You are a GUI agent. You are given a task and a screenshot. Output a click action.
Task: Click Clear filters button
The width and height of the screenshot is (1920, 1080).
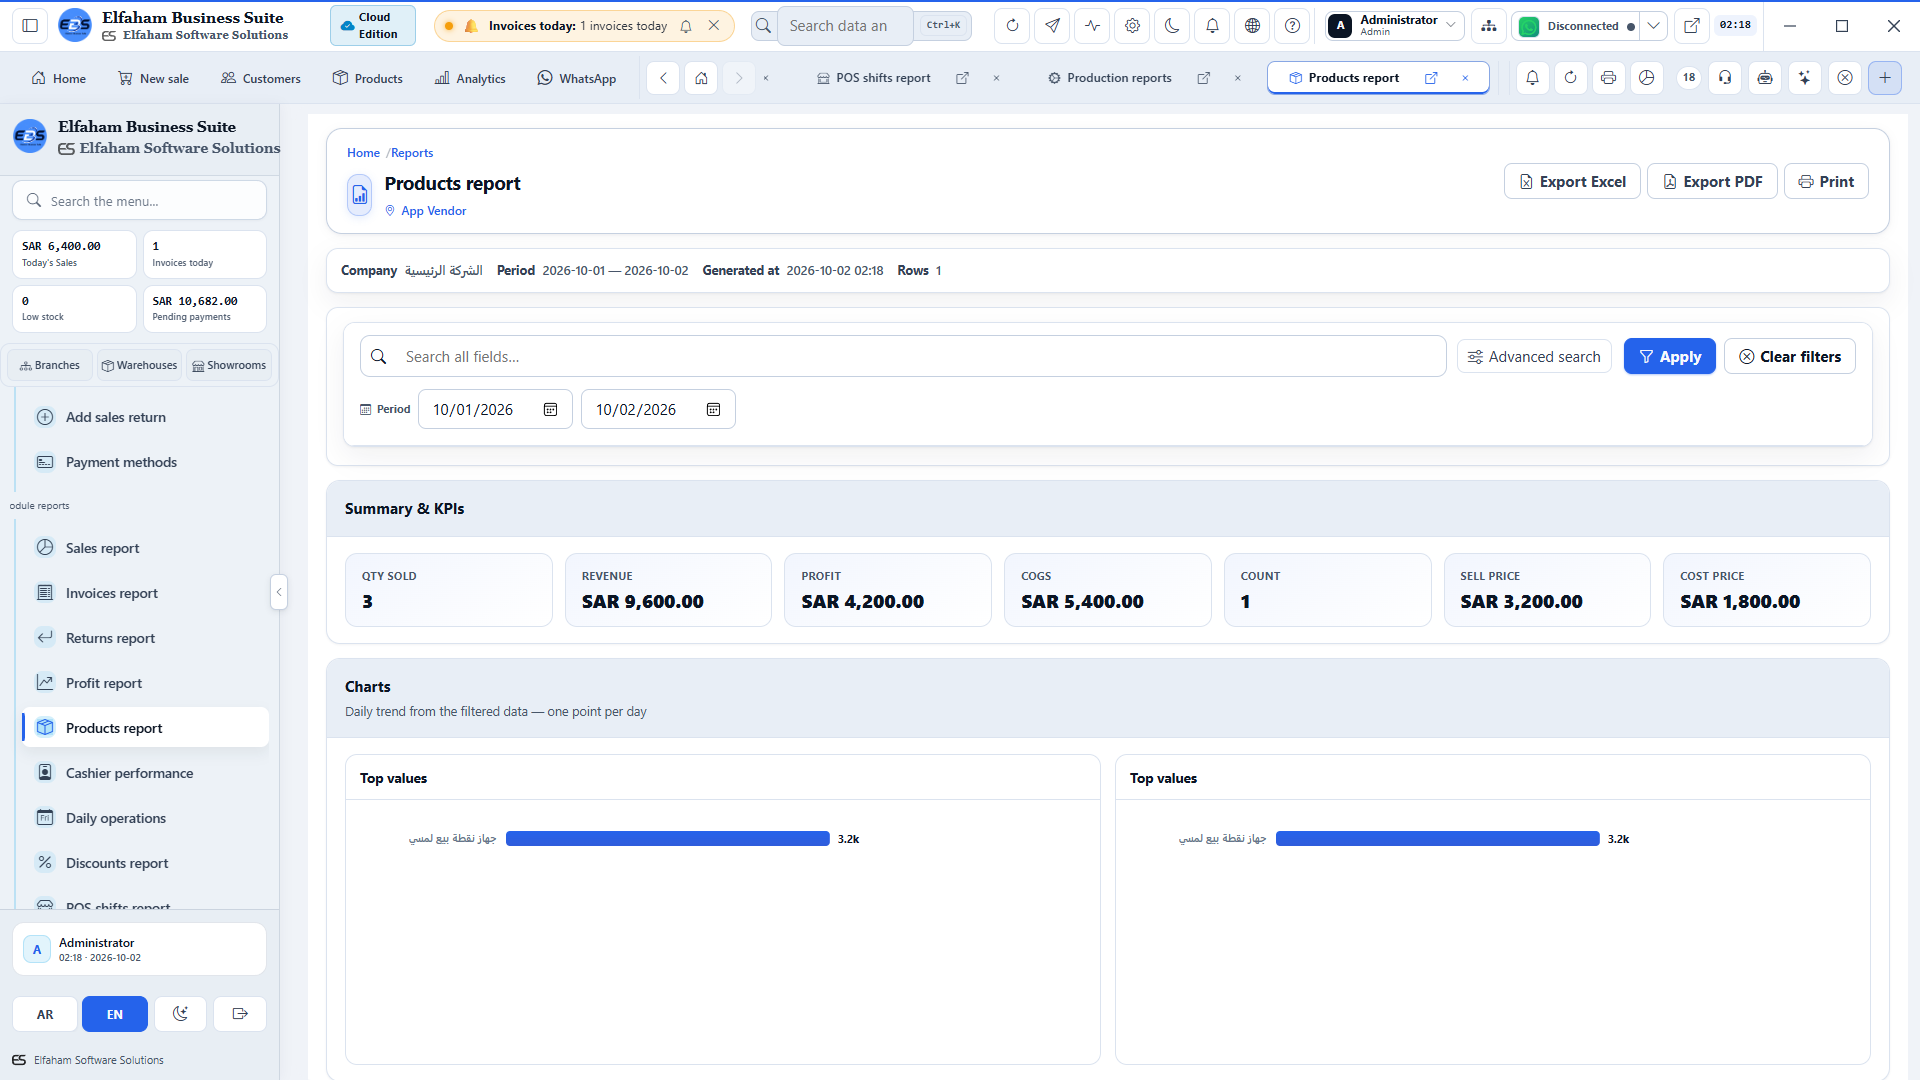click(1789, 357)
